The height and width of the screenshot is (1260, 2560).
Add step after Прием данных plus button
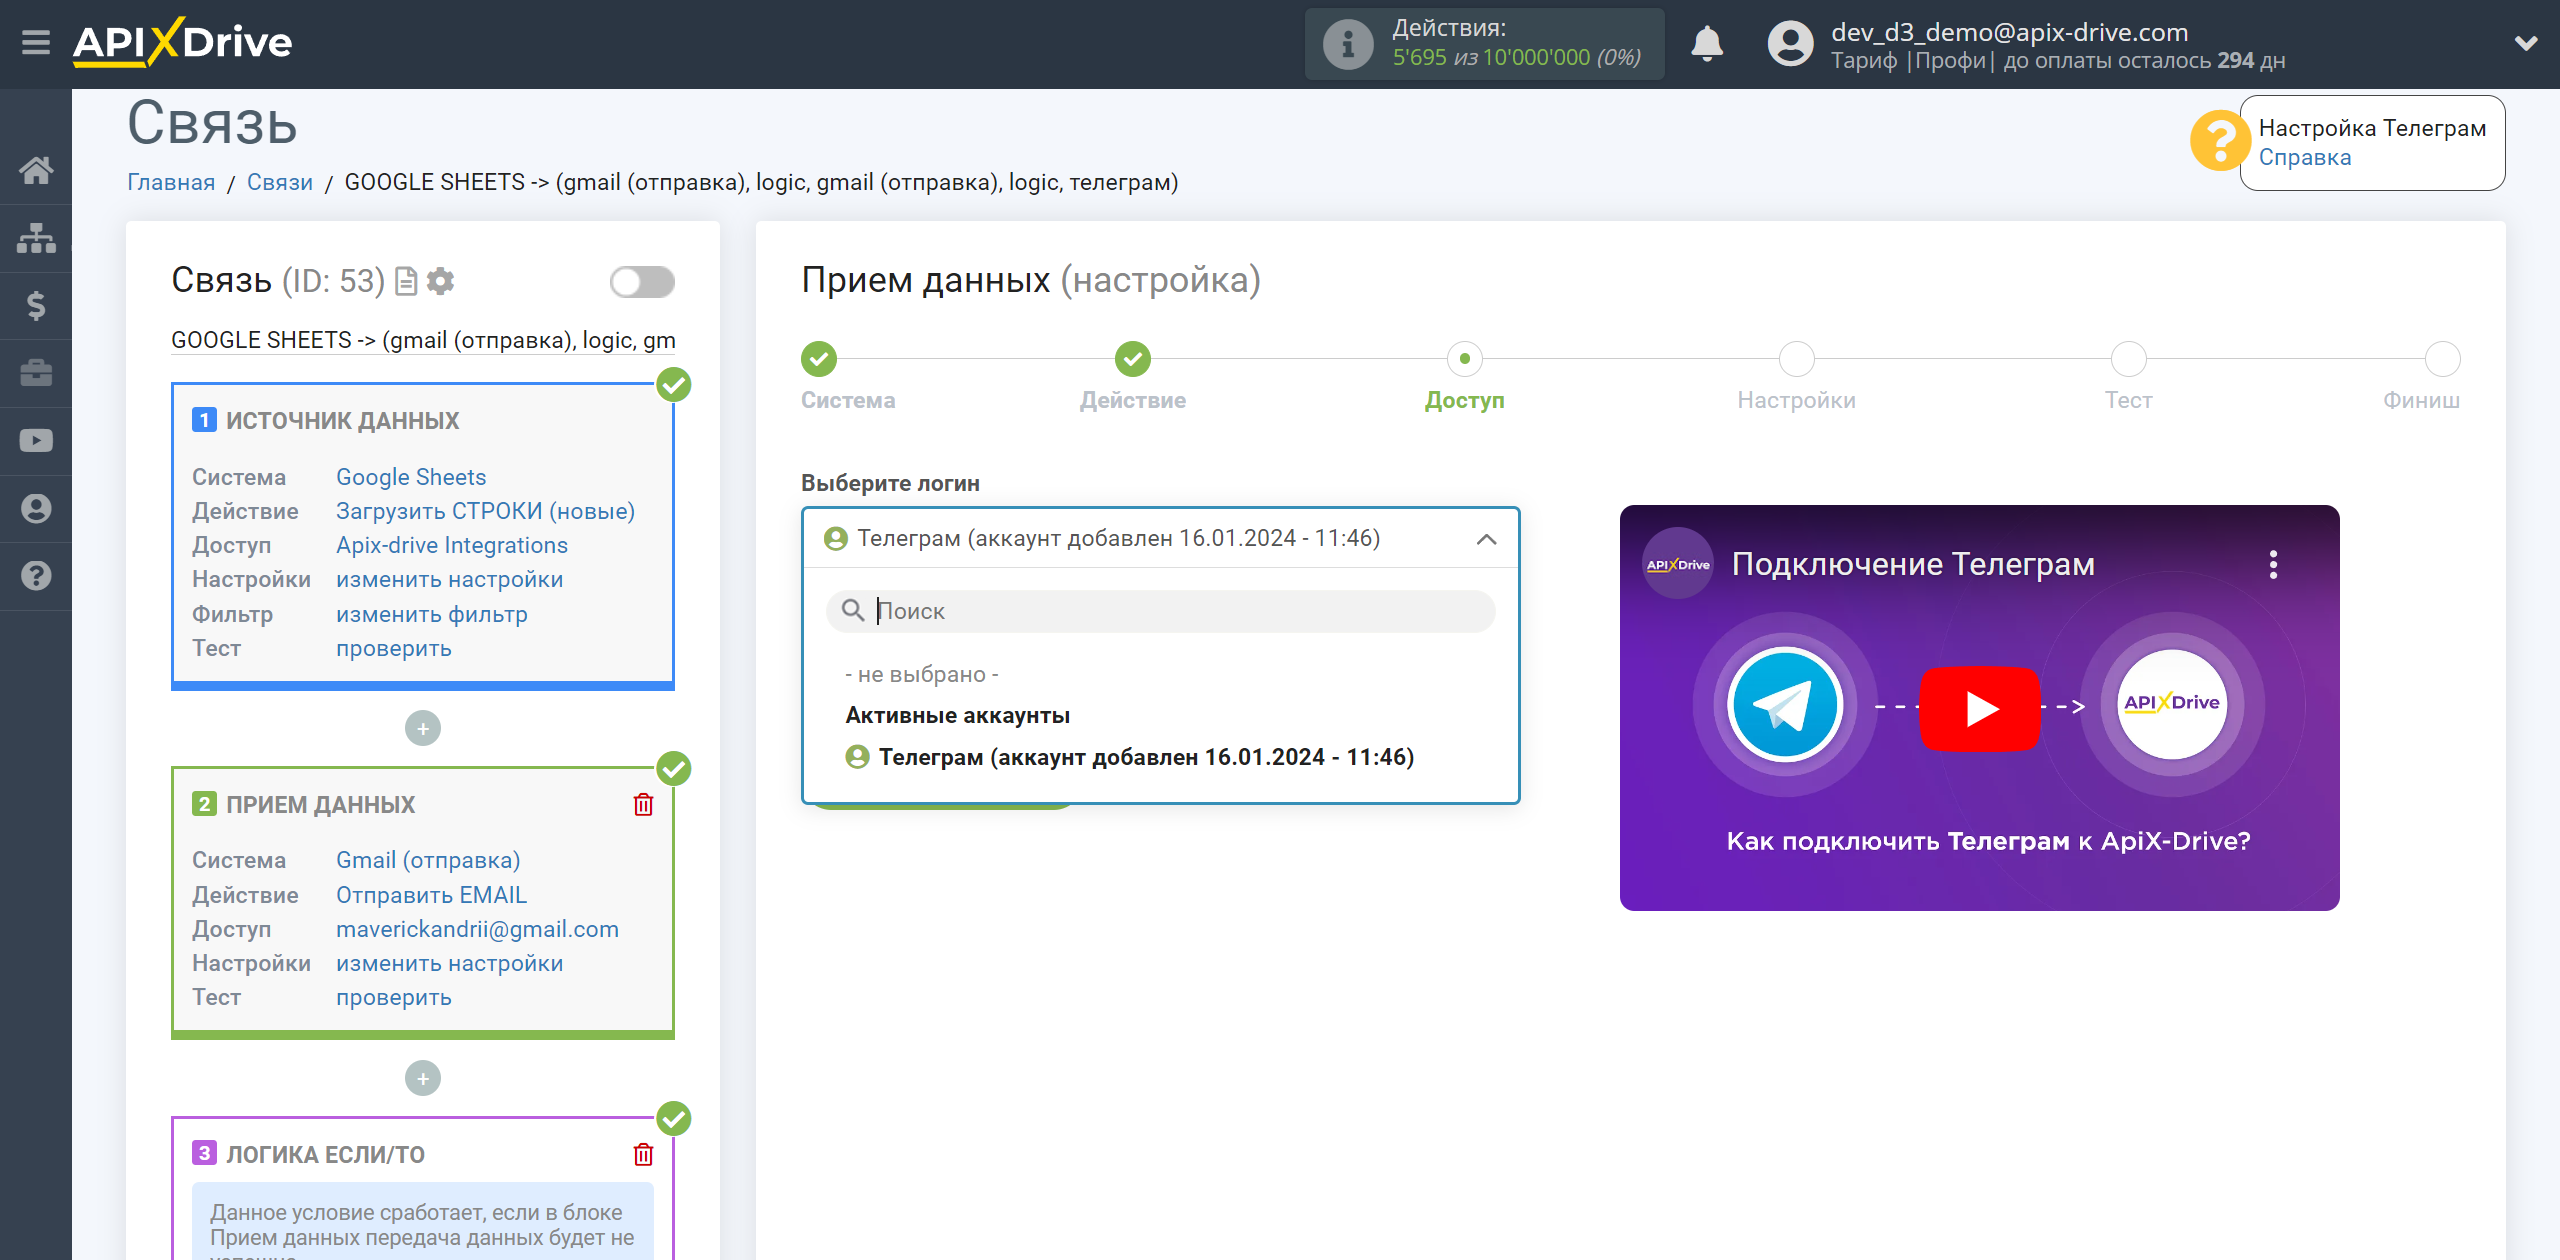423,1078
